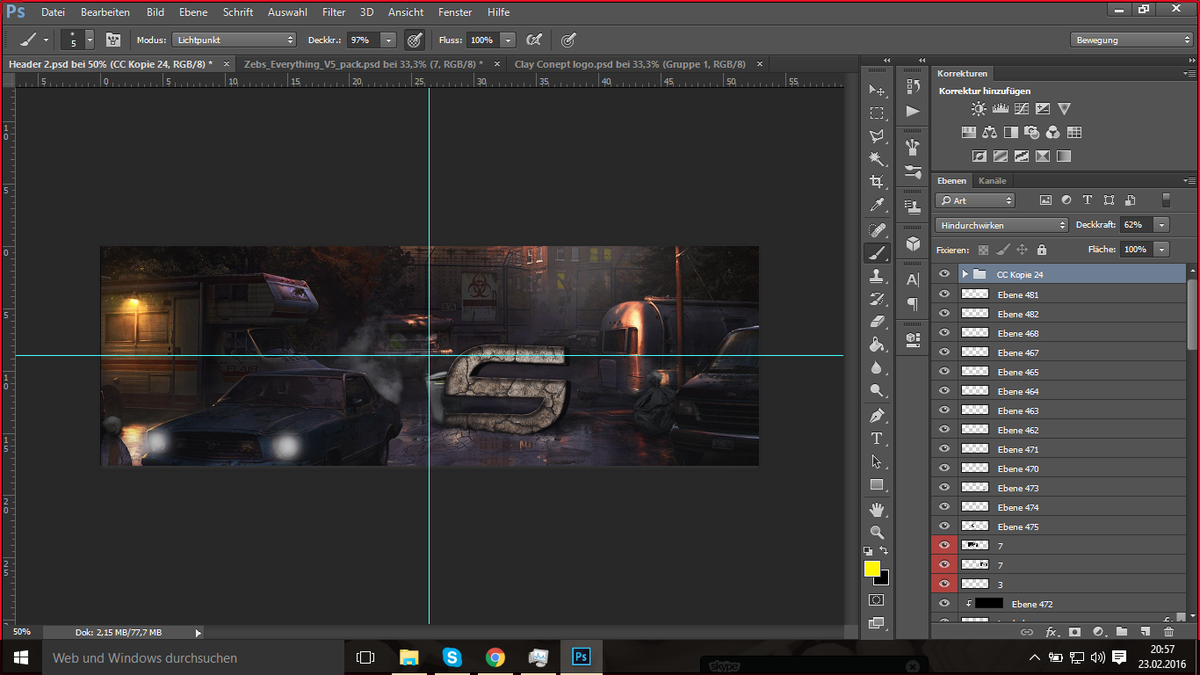Viewport: 1200px width, 675px height.
Task: Toggle pressure for size button
Action: [568, 40]
